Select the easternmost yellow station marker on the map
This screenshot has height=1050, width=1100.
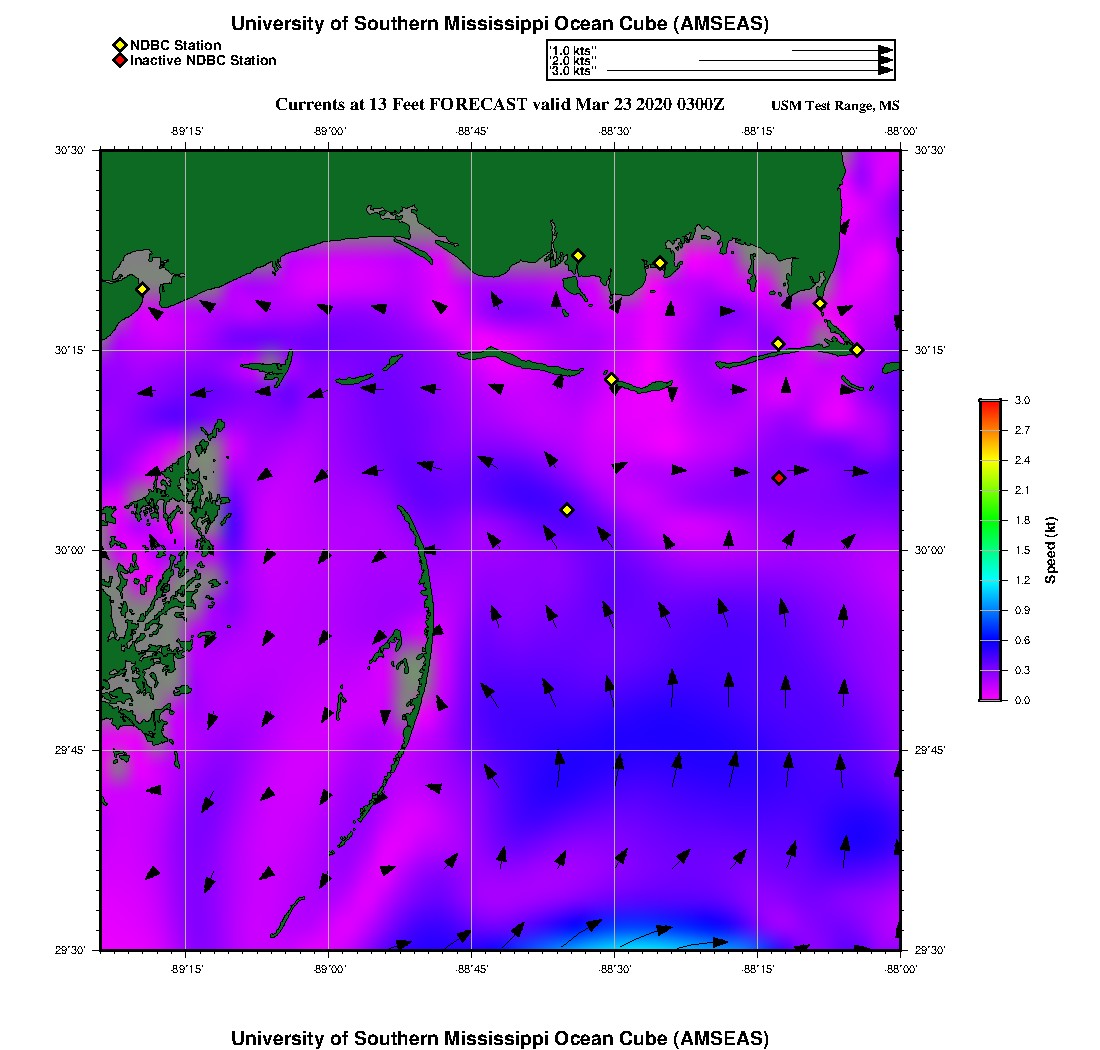tap(857, 349)
